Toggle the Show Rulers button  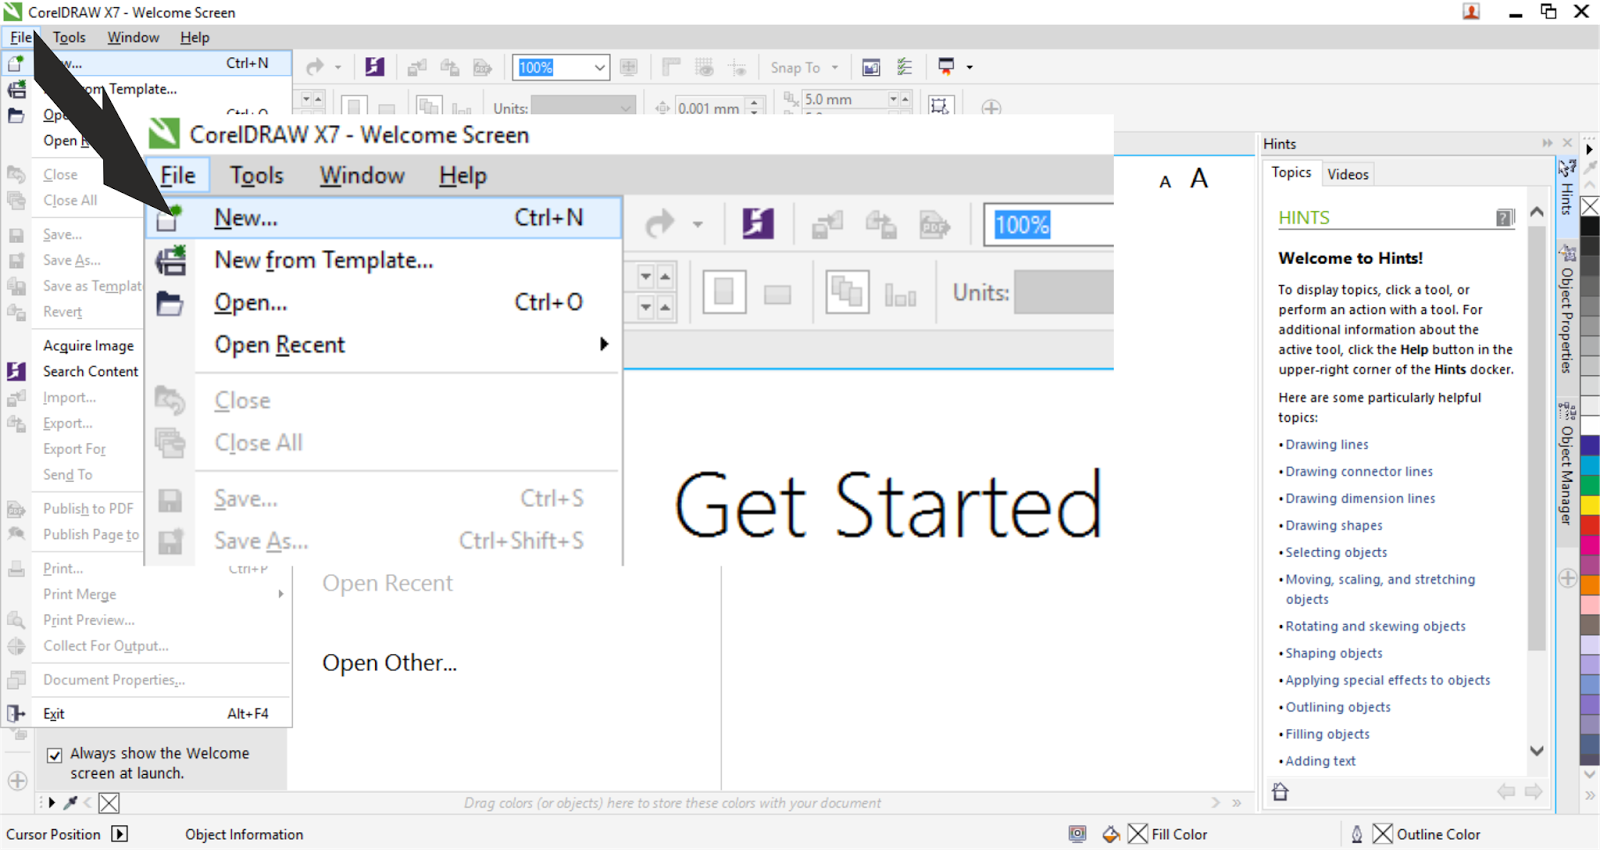click(671, 67)
